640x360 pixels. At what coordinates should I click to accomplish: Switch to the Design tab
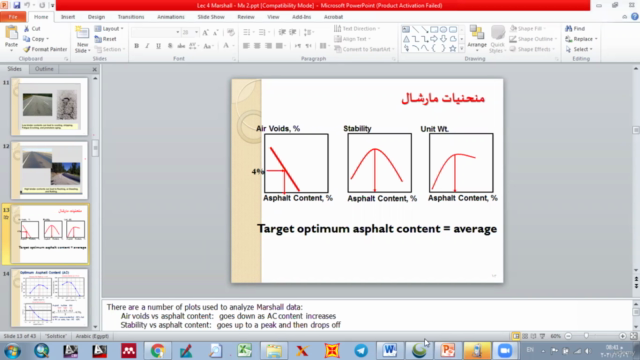[x=96, y=17]
